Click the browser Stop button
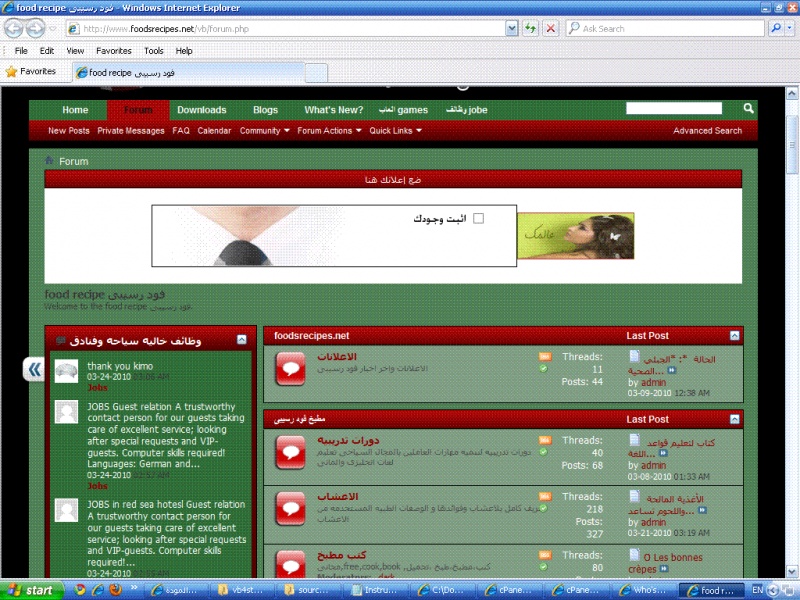 550,28
